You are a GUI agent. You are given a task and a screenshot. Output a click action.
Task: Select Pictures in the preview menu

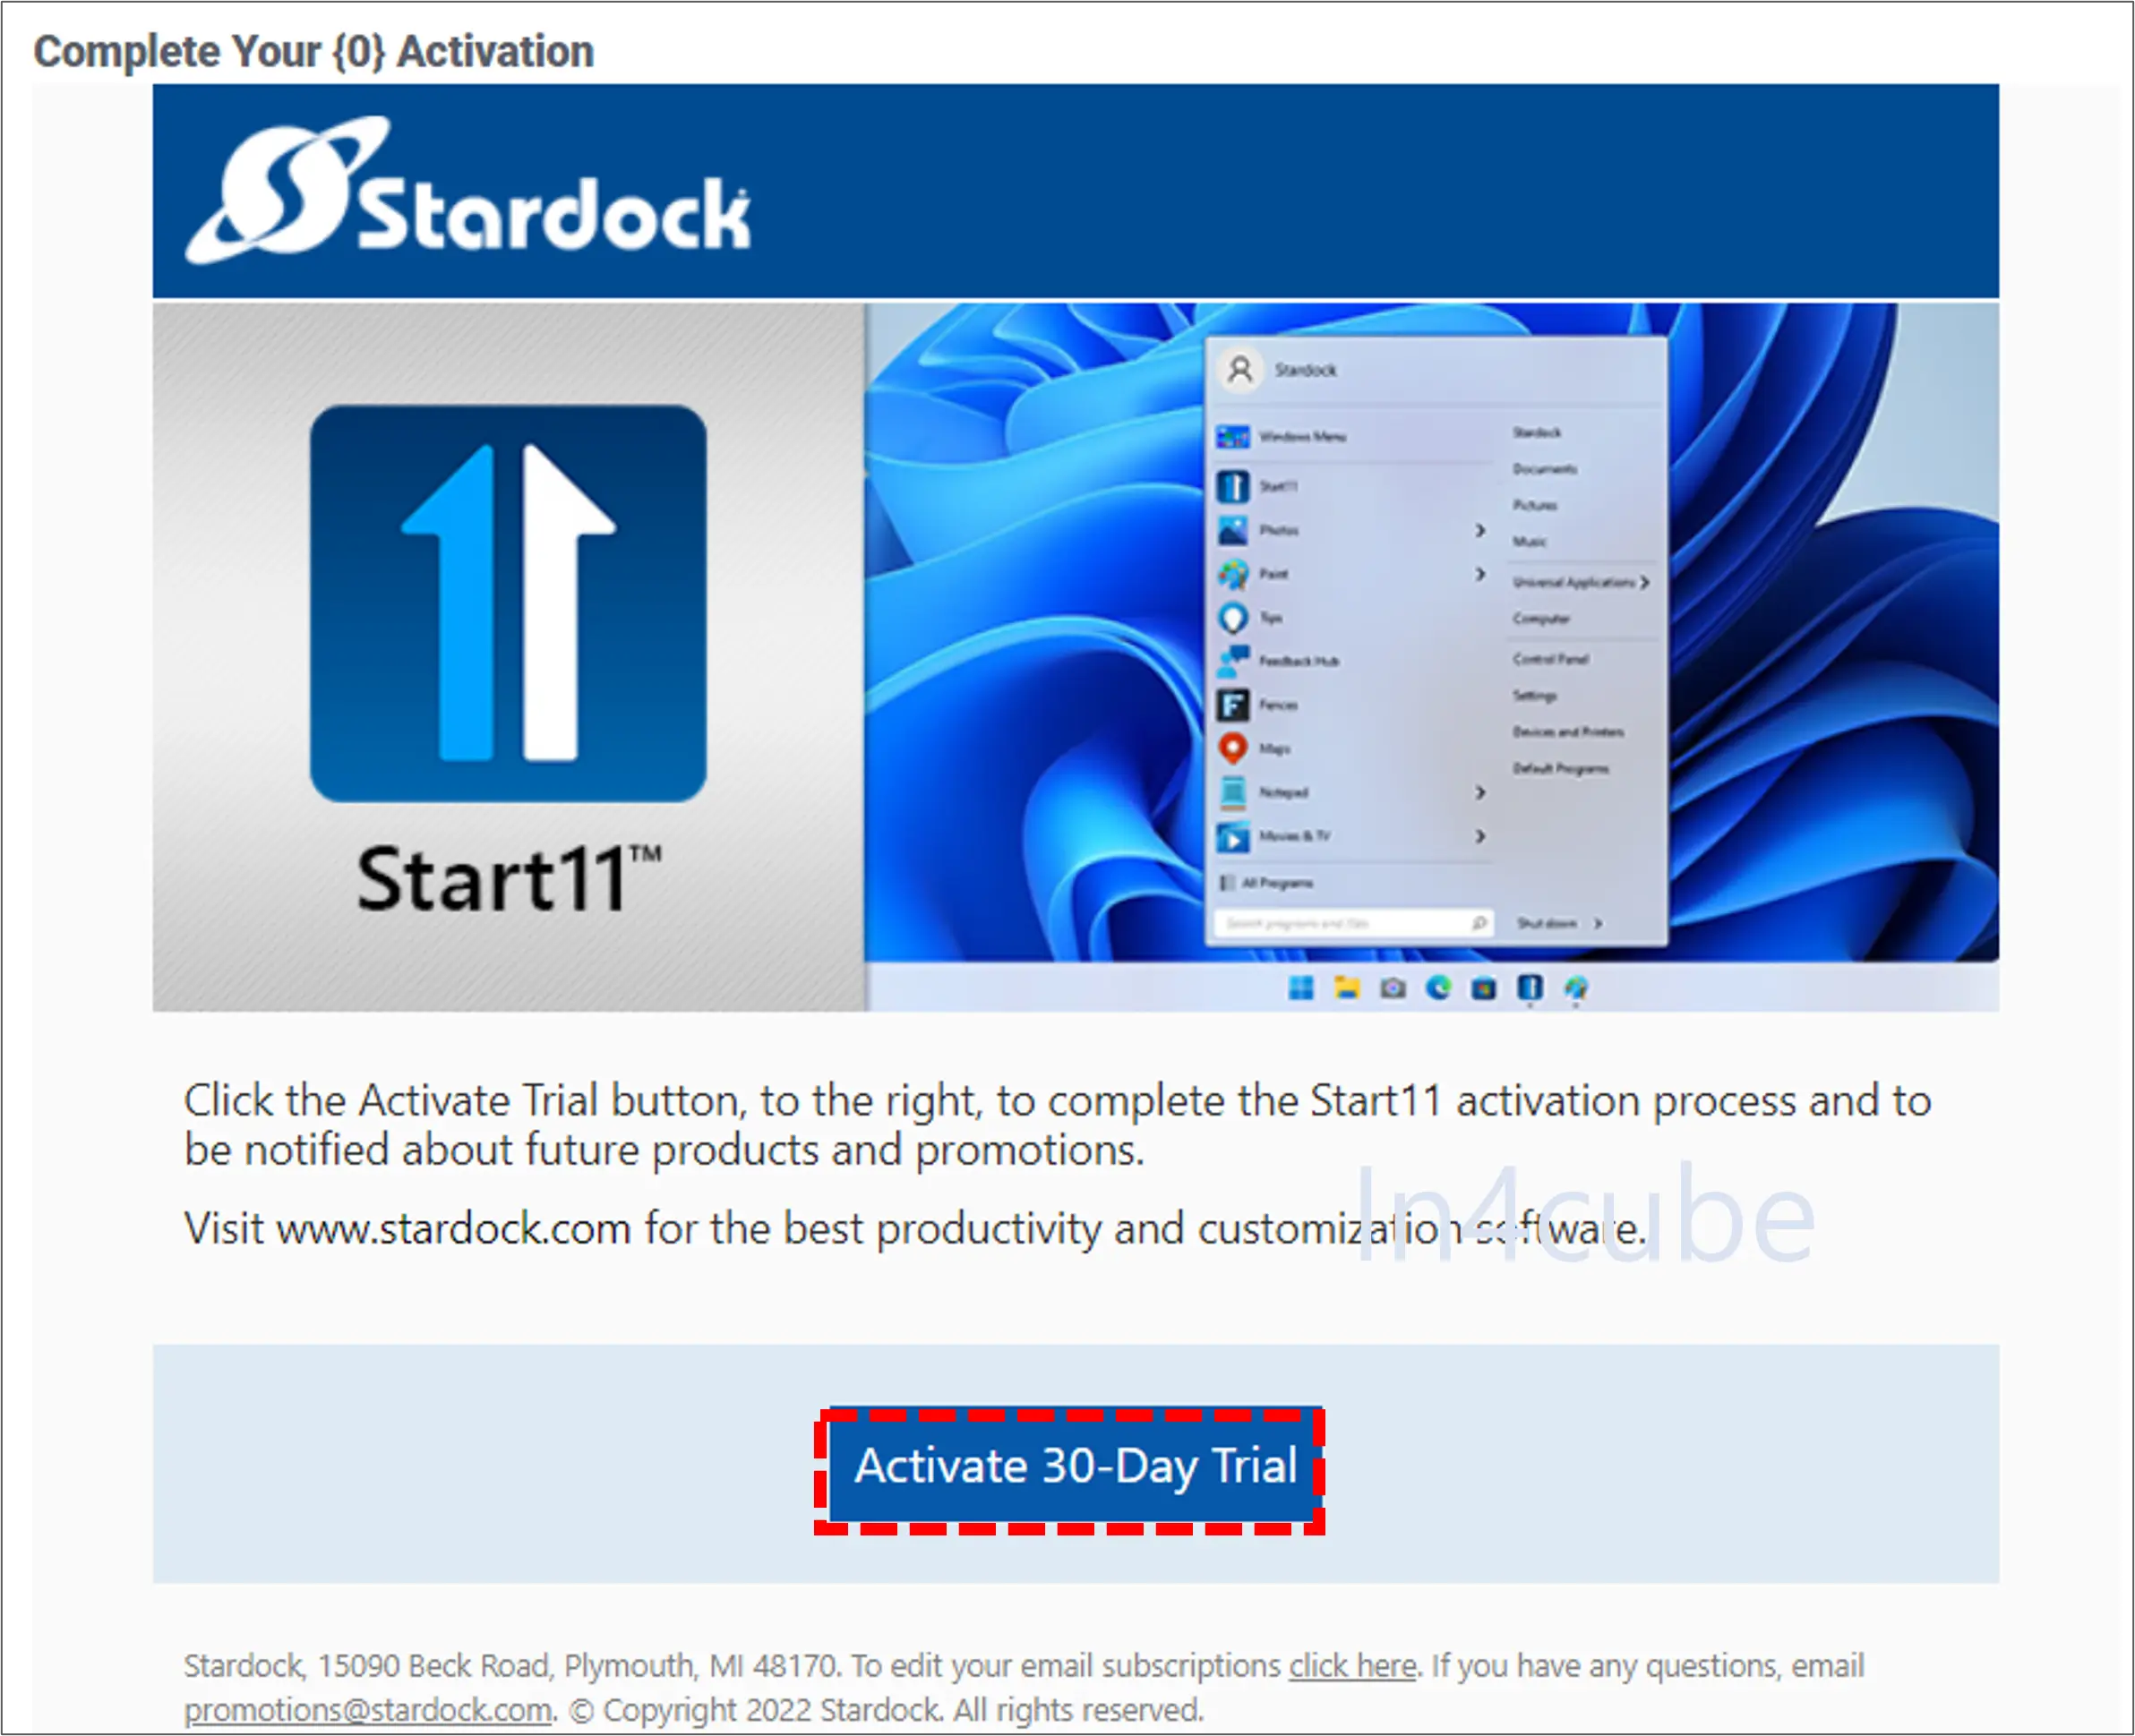coord(1534,505)
